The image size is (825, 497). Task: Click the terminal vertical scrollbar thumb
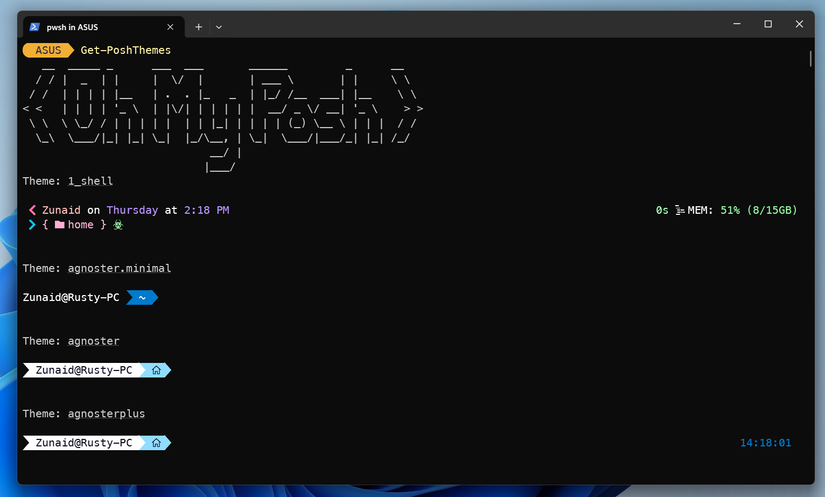pos(811,58)
